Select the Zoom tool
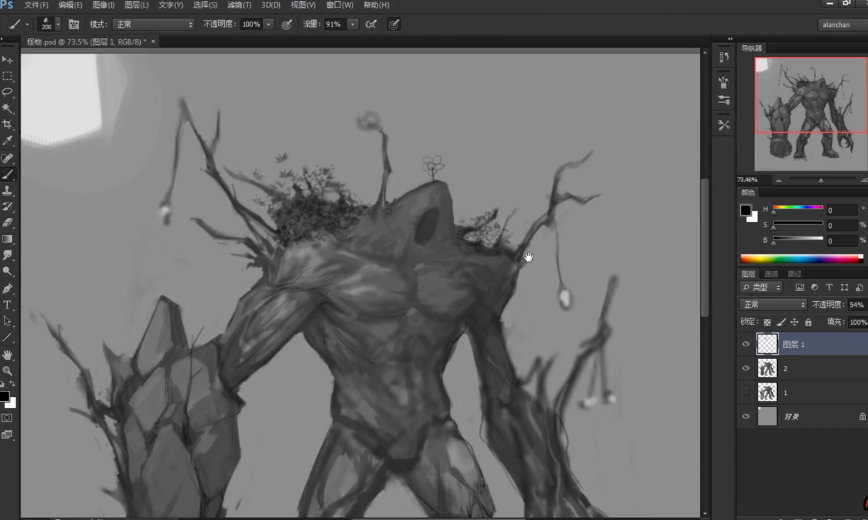Viewport: 868px width, 520px height. coord(7,370)
